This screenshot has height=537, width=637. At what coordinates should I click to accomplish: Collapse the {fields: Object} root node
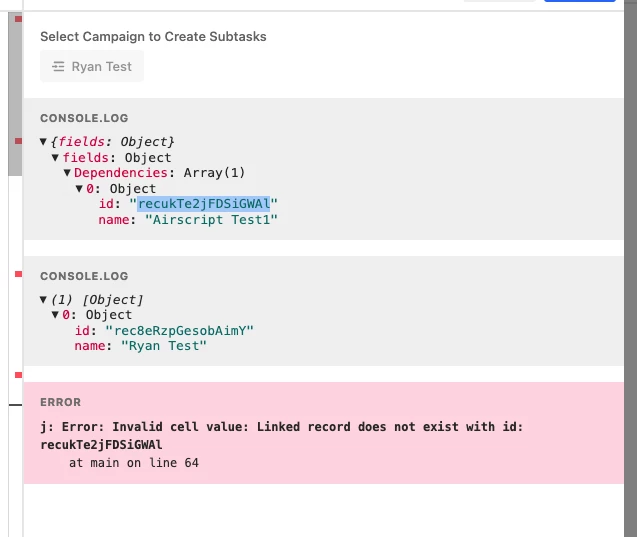point(43,141)
